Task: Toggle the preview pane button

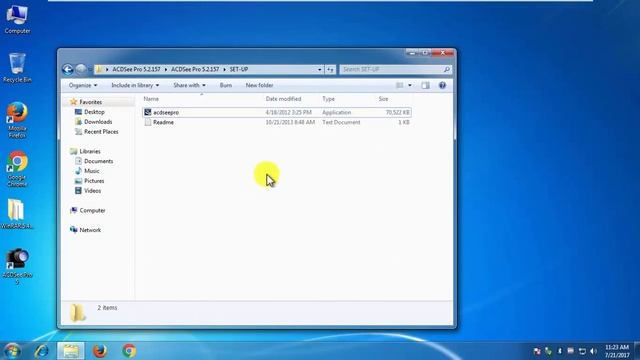Action: coord(425,85)
